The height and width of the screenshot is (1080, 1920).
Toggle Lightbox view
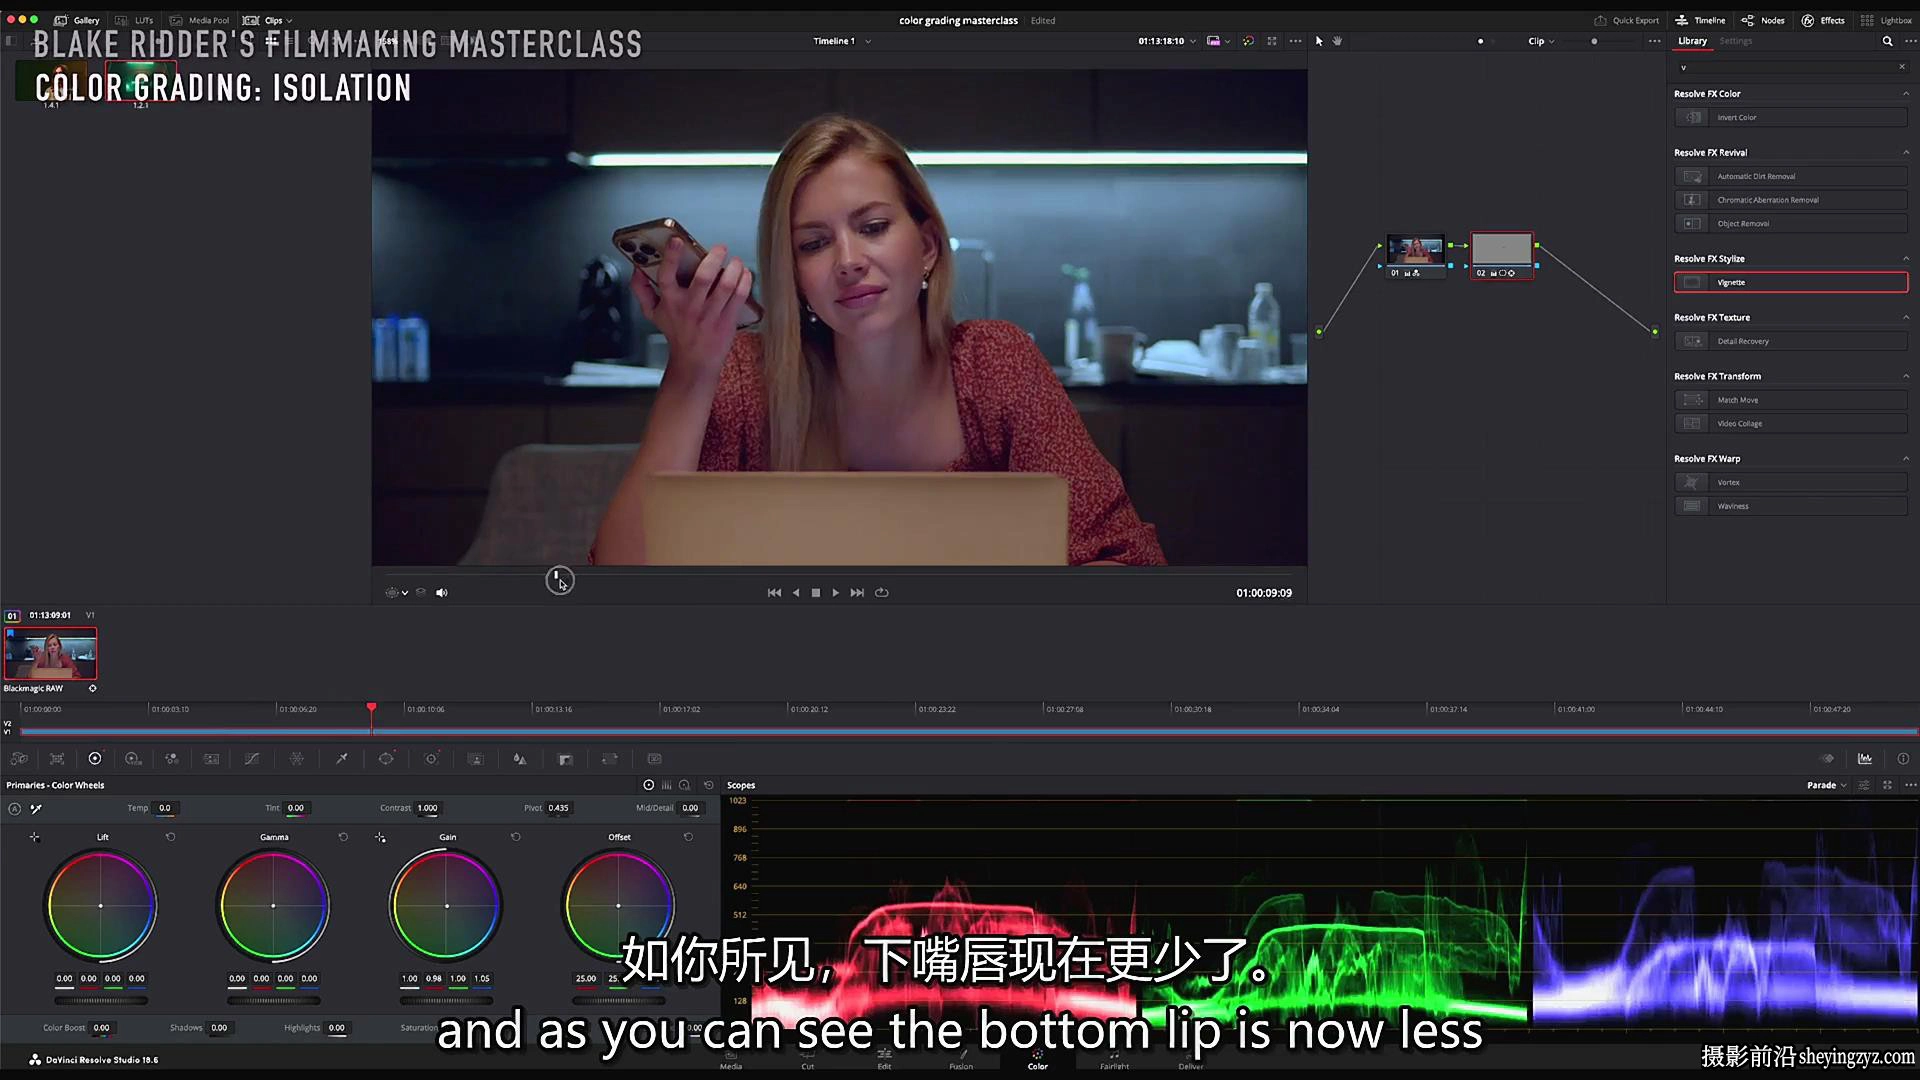(1886, 20)
